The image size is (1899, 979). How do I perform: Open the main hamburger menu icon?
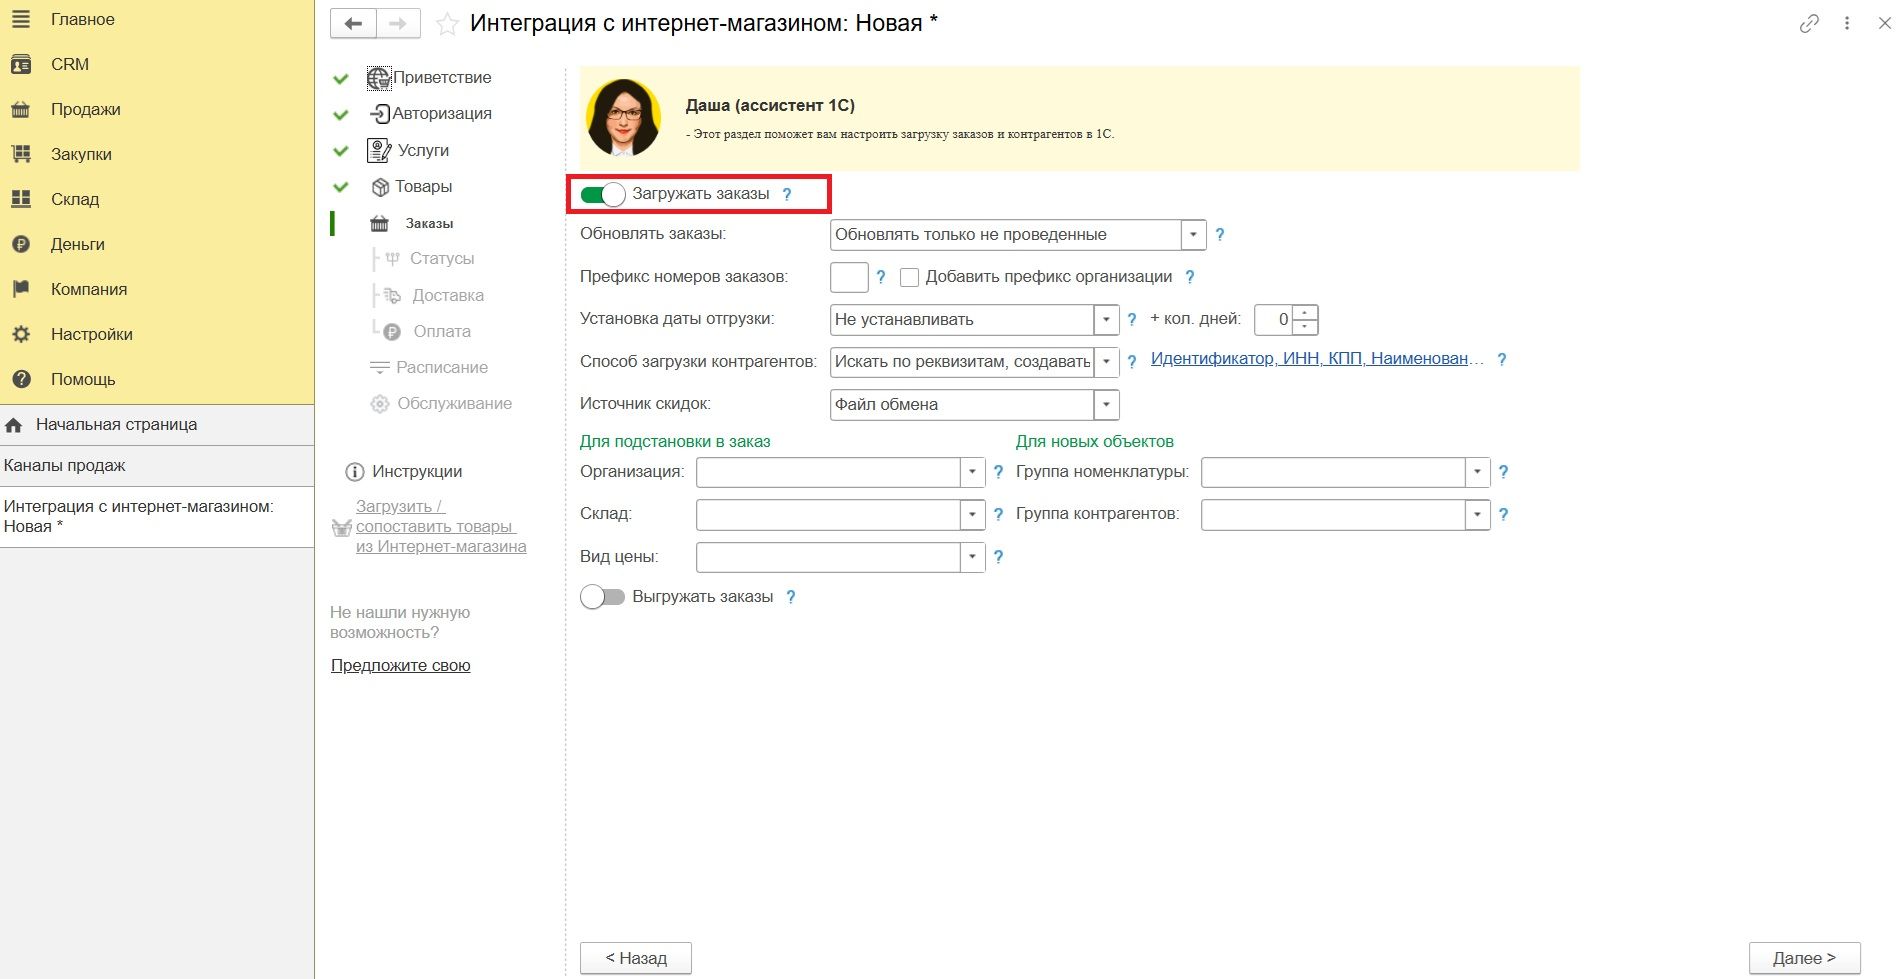(21, 19)
